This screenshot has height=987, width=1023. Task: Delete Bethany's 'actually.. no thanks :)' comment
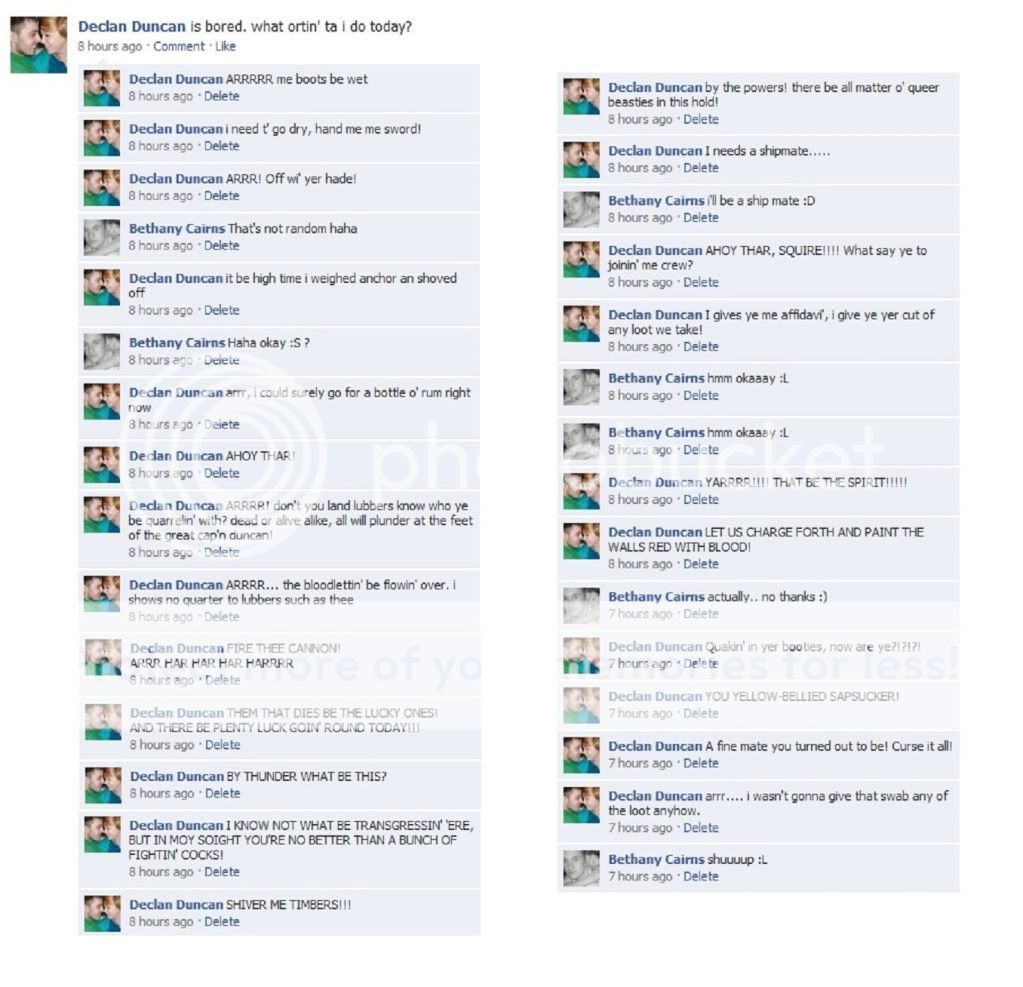701,614
